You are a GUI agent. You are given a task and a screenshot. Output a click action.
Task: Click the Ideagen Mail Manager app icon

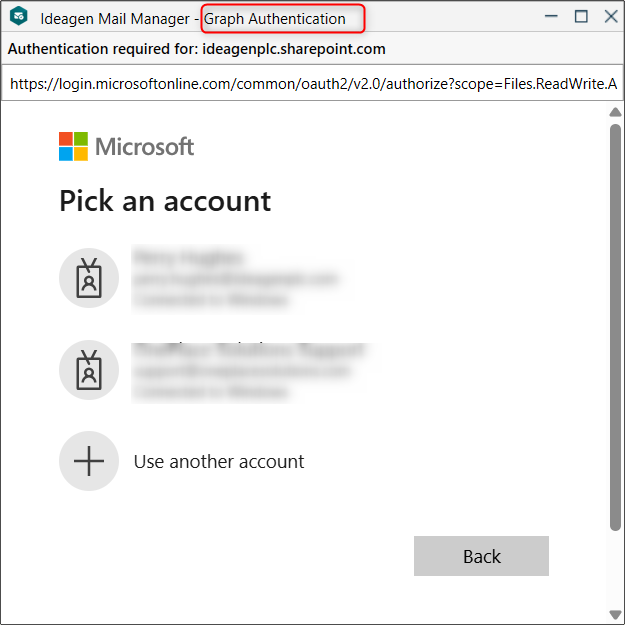(18, 18)
